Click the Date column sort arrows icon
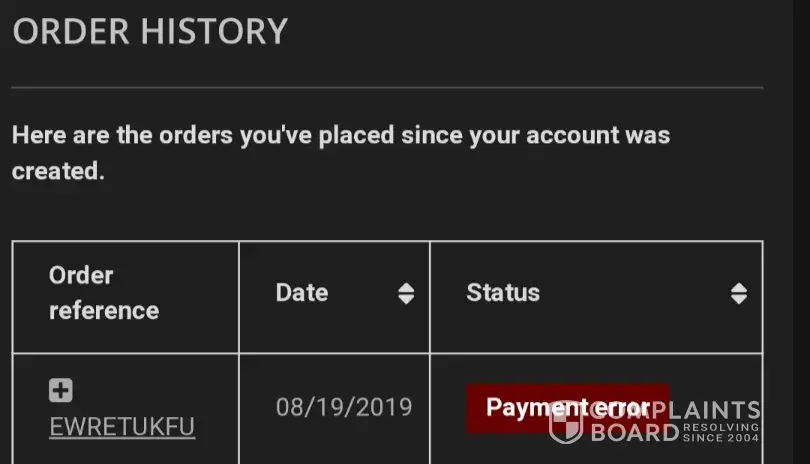810x464 pixels. point(406,293)
